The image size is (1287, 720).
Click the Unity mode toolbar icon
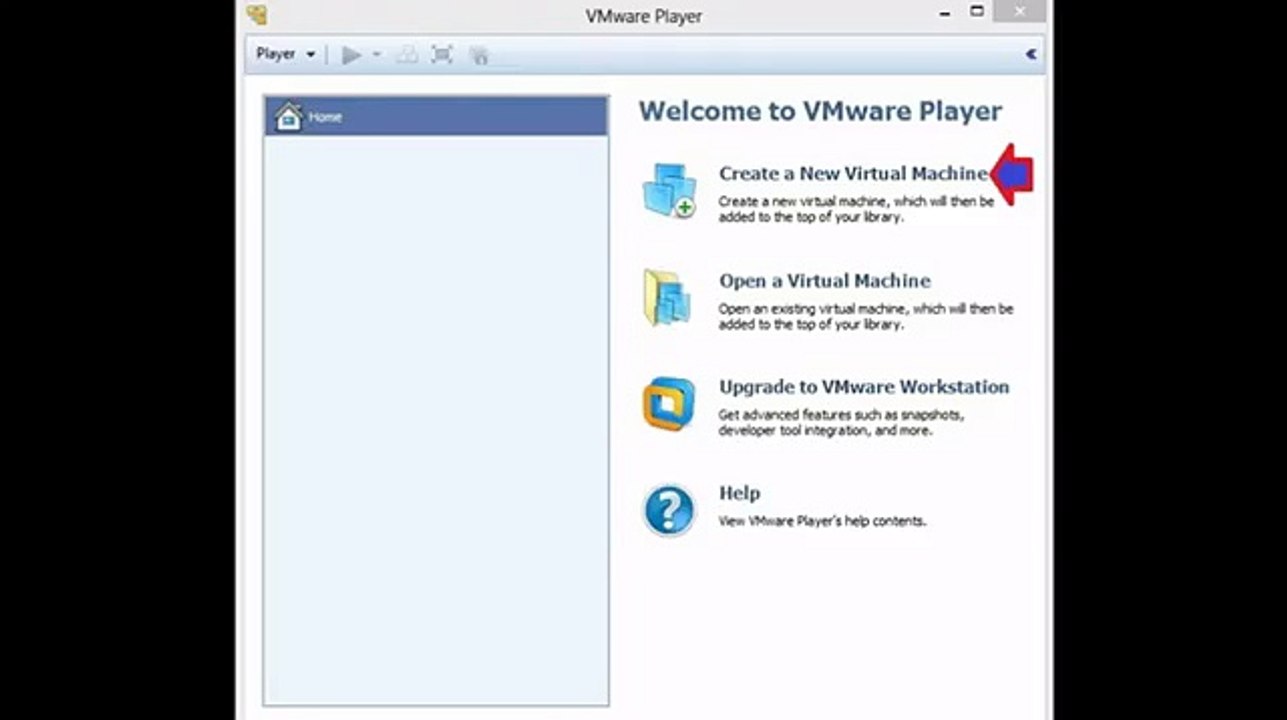coord(479,55)
